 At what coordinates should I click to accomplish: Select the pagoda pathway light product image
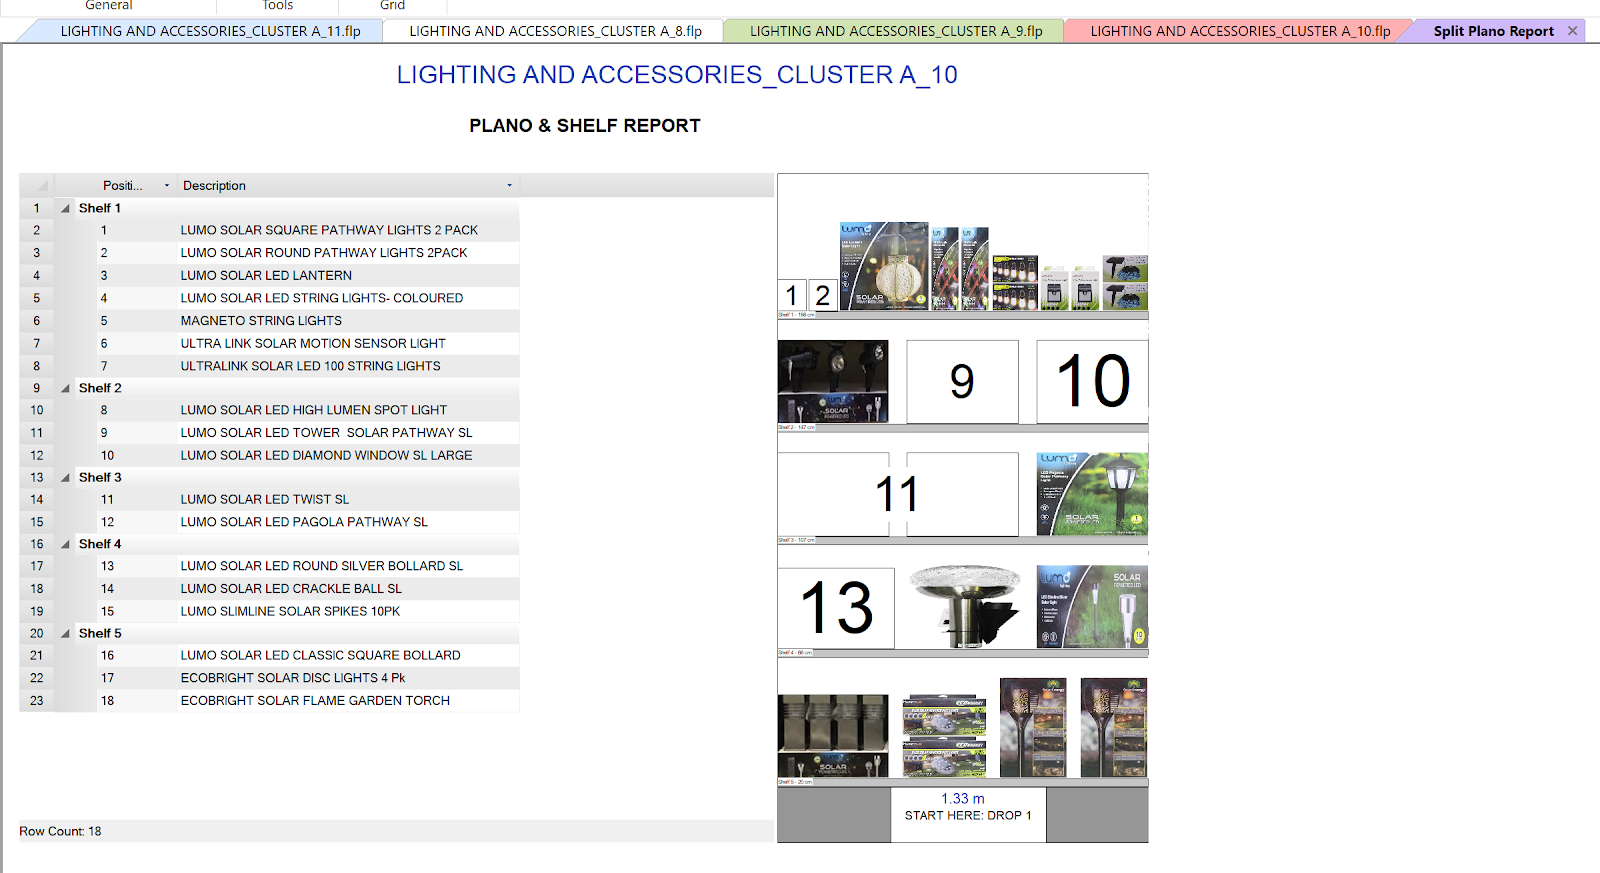click(1092, 494)
